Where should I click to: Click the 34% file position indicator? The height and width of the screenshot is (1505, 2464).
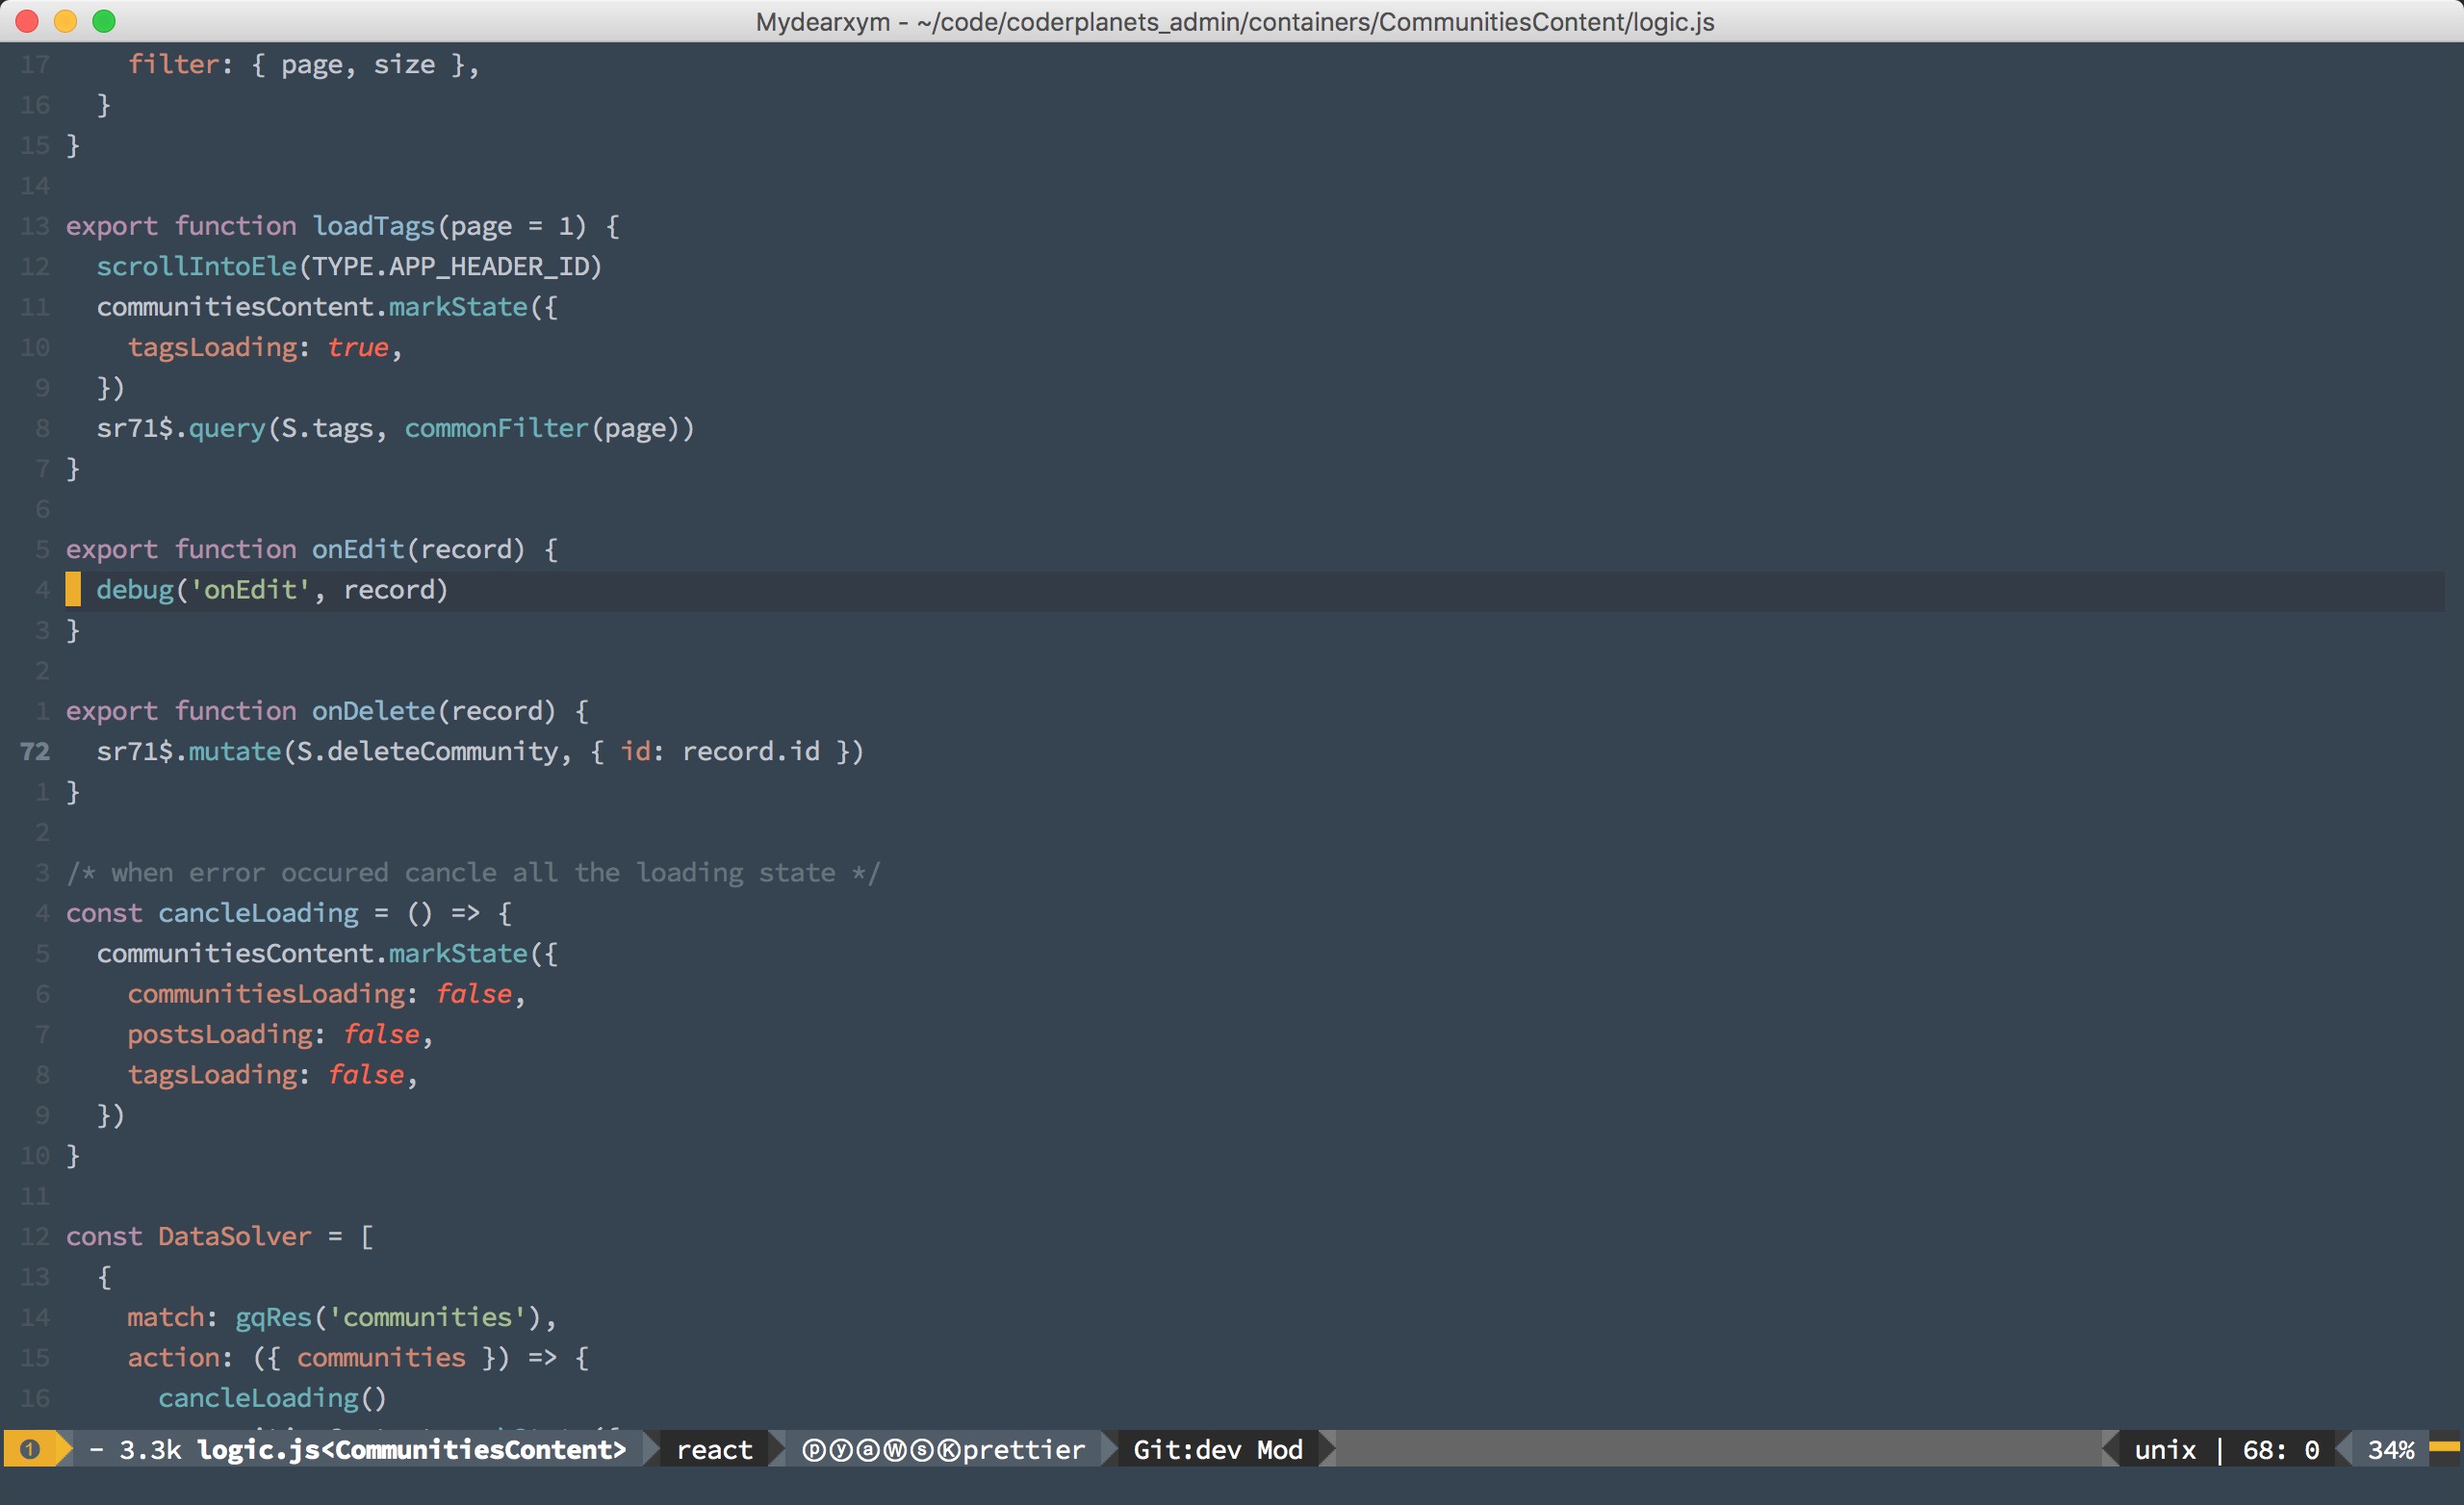click(x=2390, y=1449)
